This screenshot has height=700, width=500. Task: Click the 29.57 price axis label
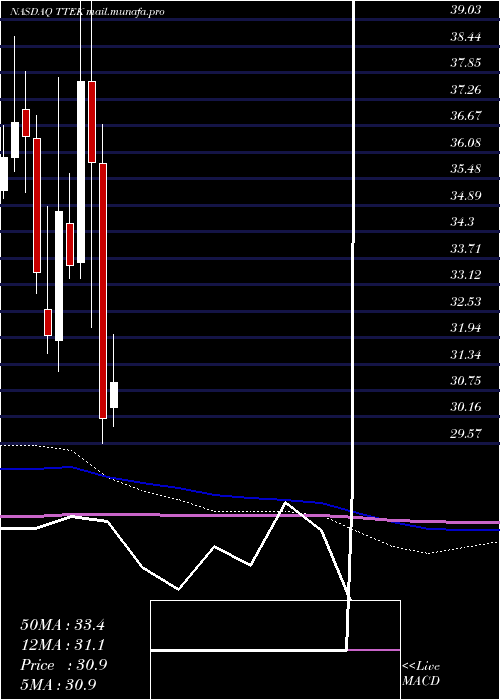coord(466,433)
